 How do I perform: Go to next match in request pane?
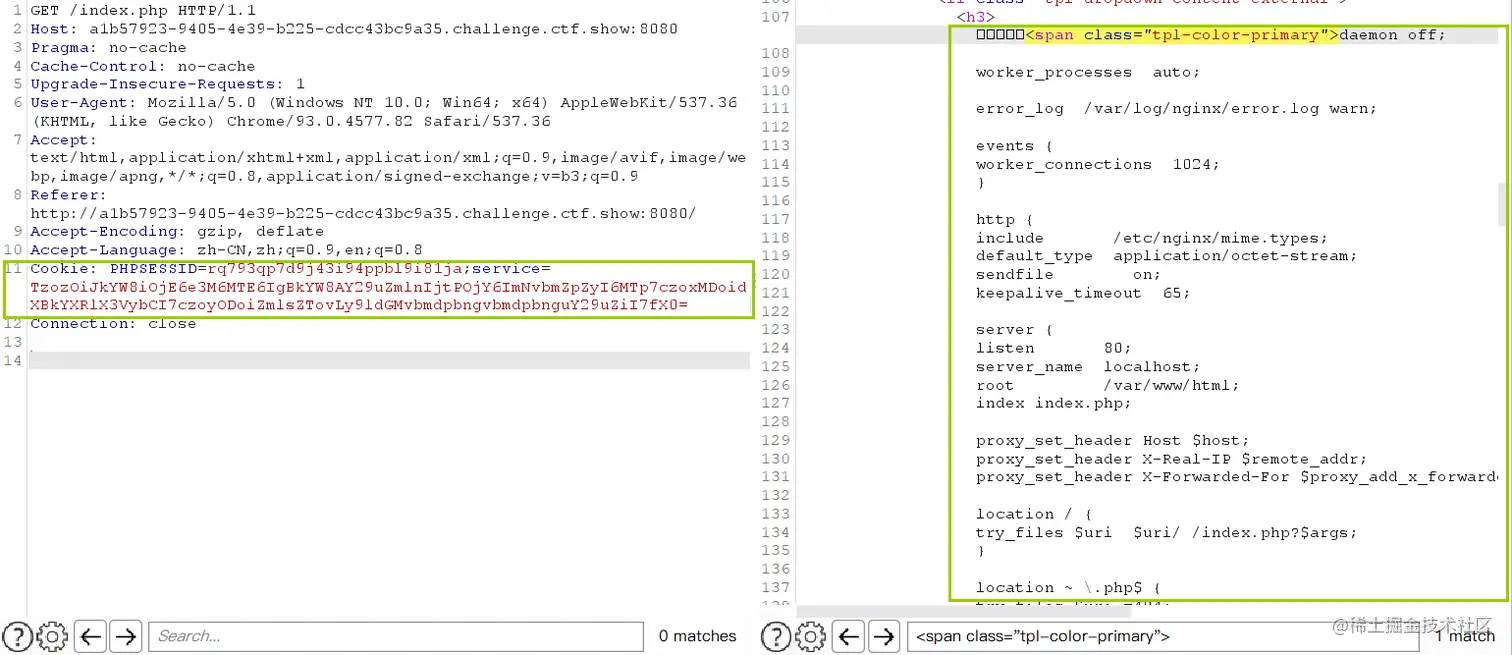[125, 636]
